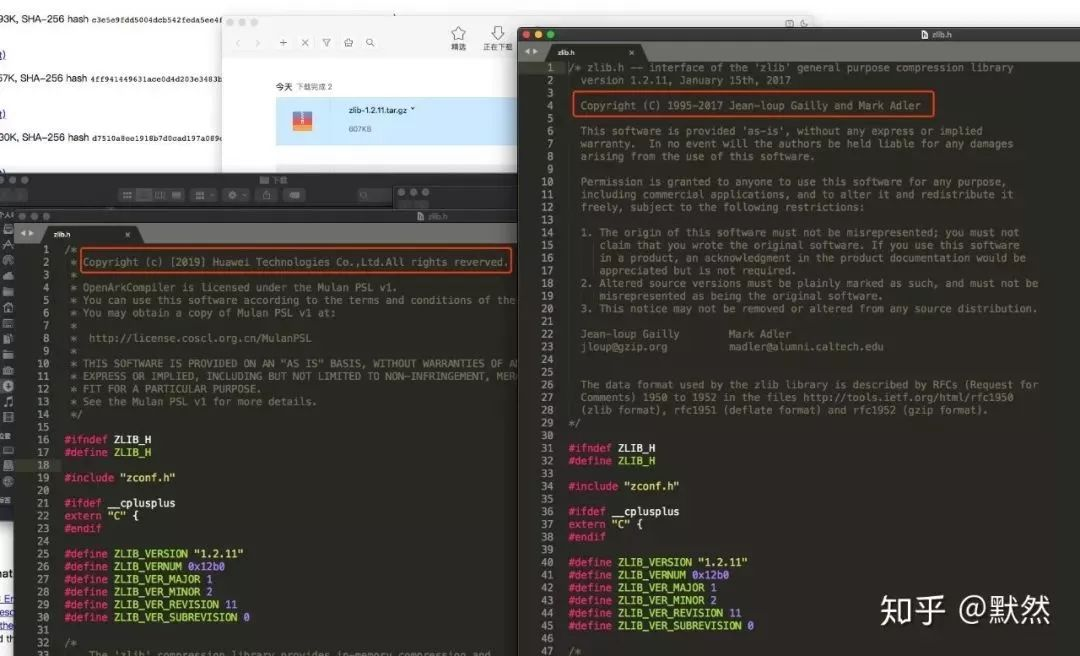Click right editor's yellow minimize button
The image size is (1080, 656).
[x=539, y=34]
